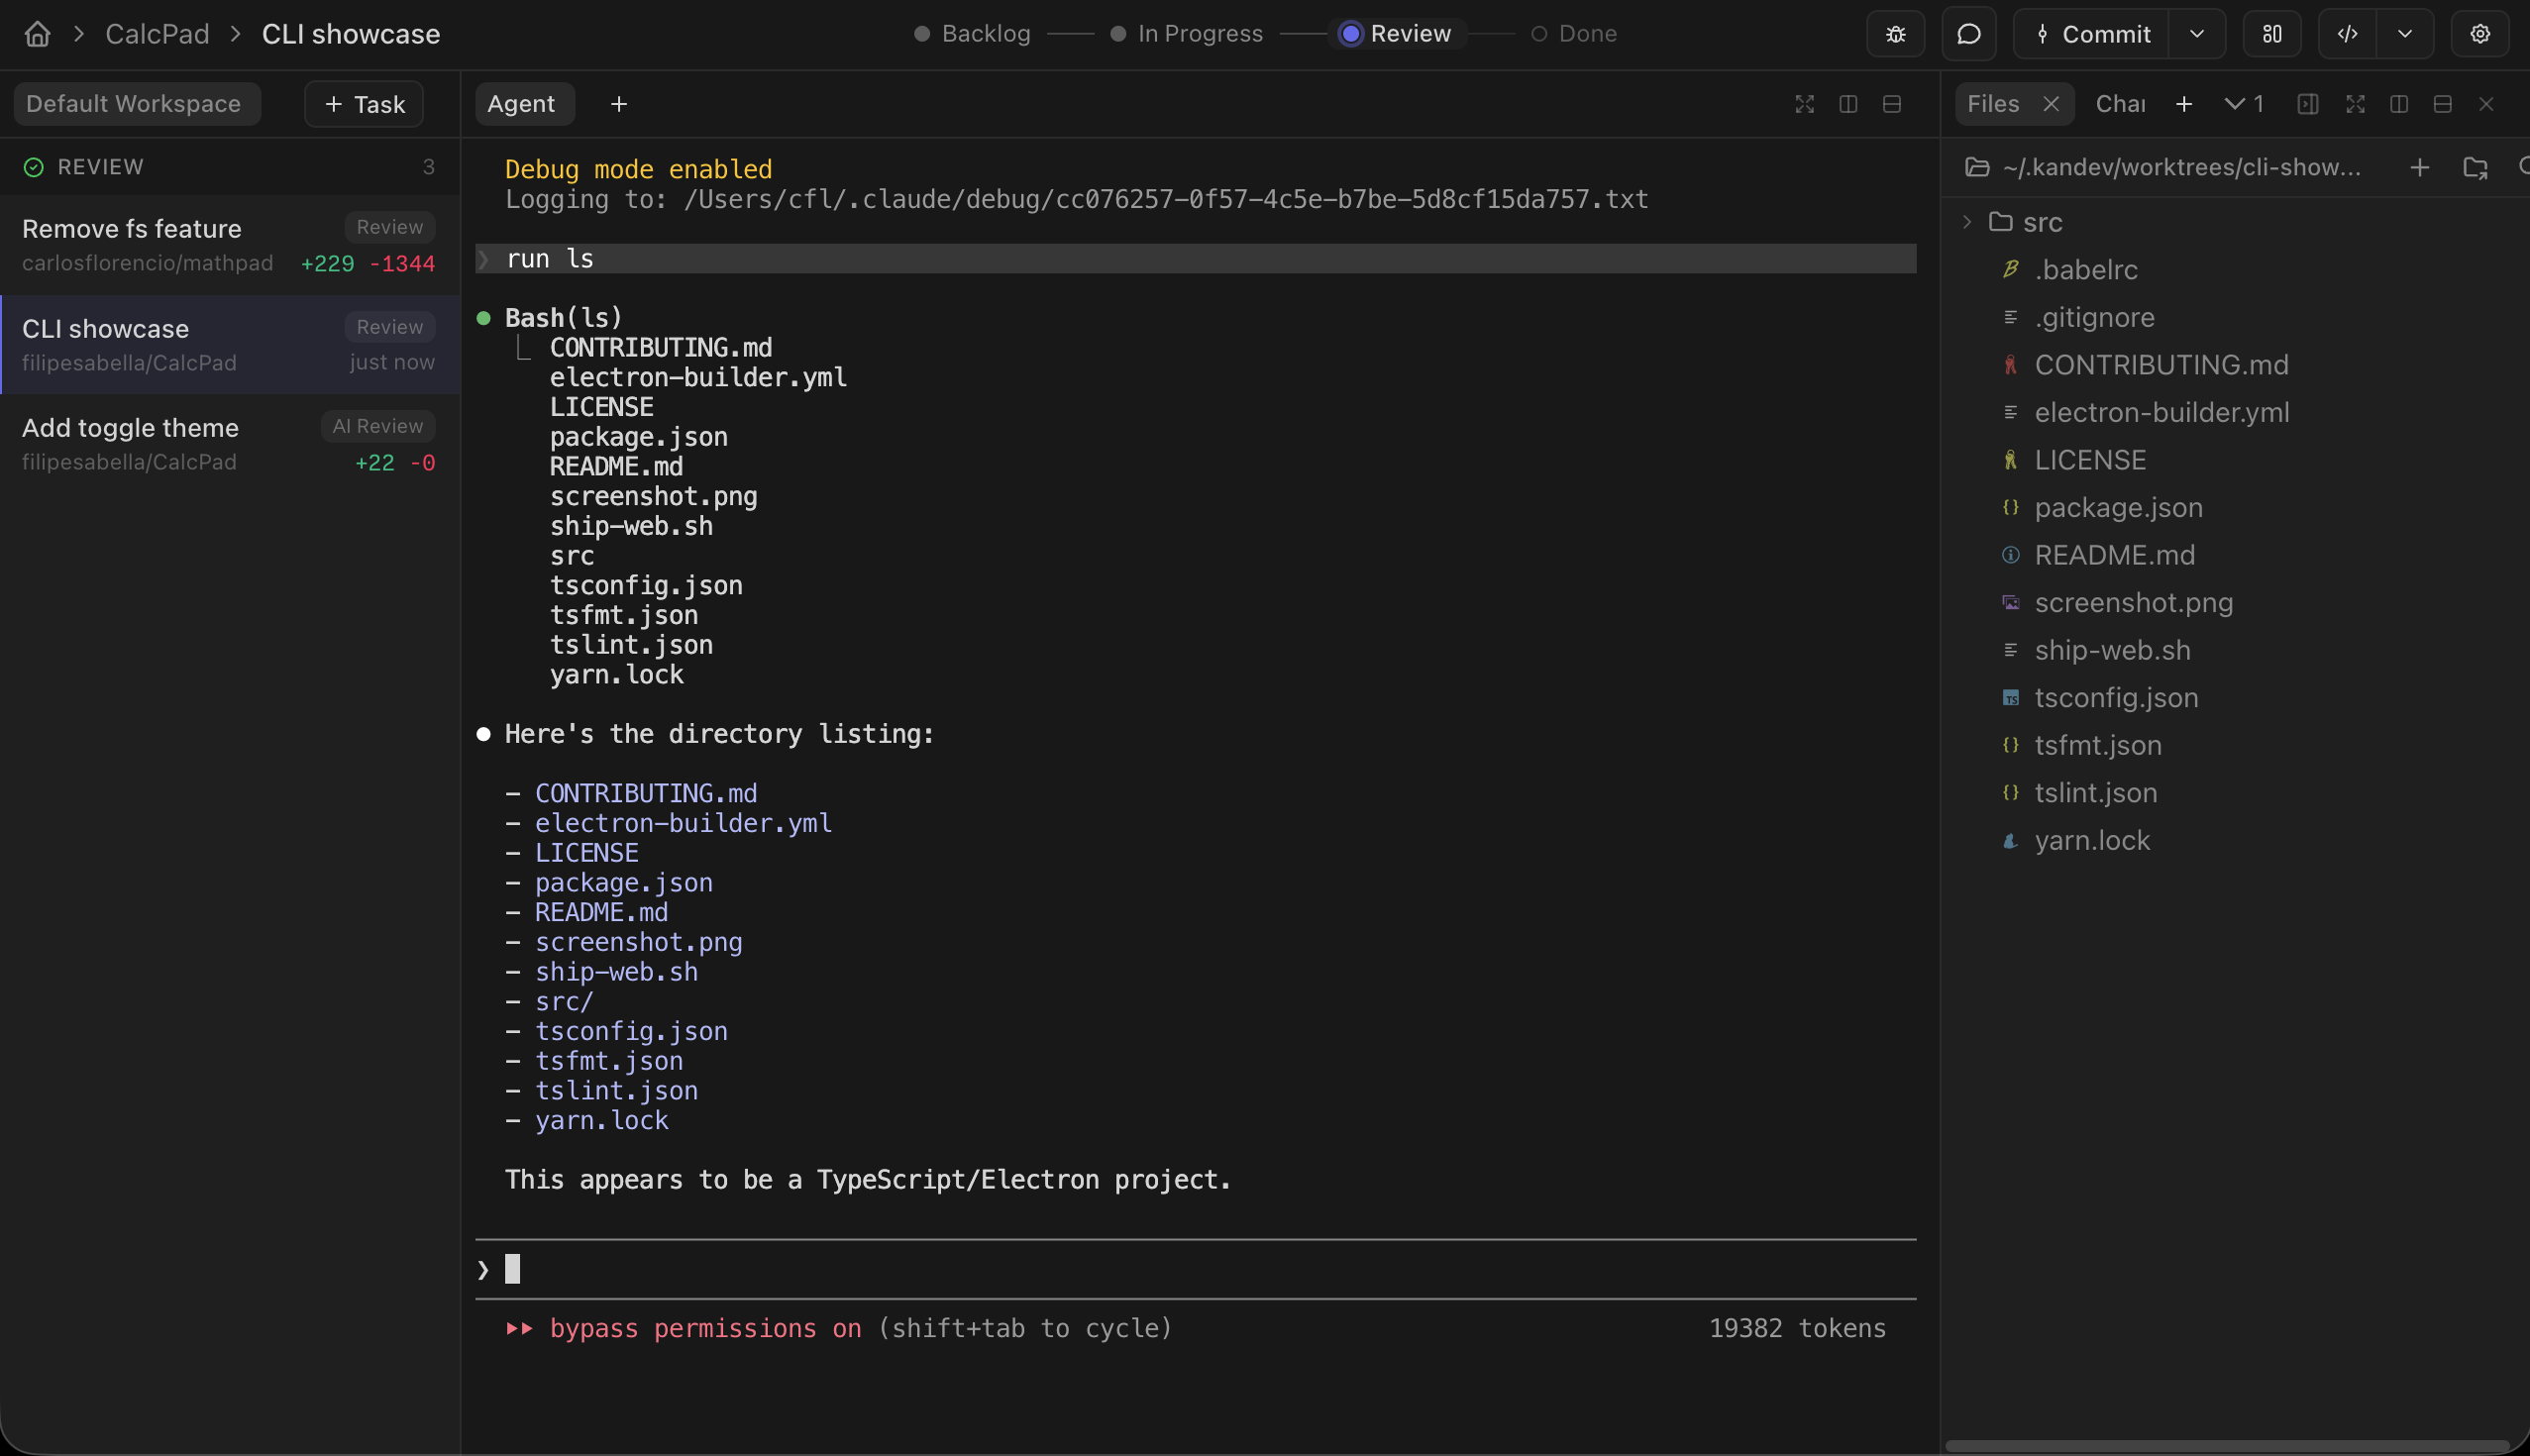Click README.md in the agent's directory listing
Screen dimensions: 2530x1456
point(601,912)
